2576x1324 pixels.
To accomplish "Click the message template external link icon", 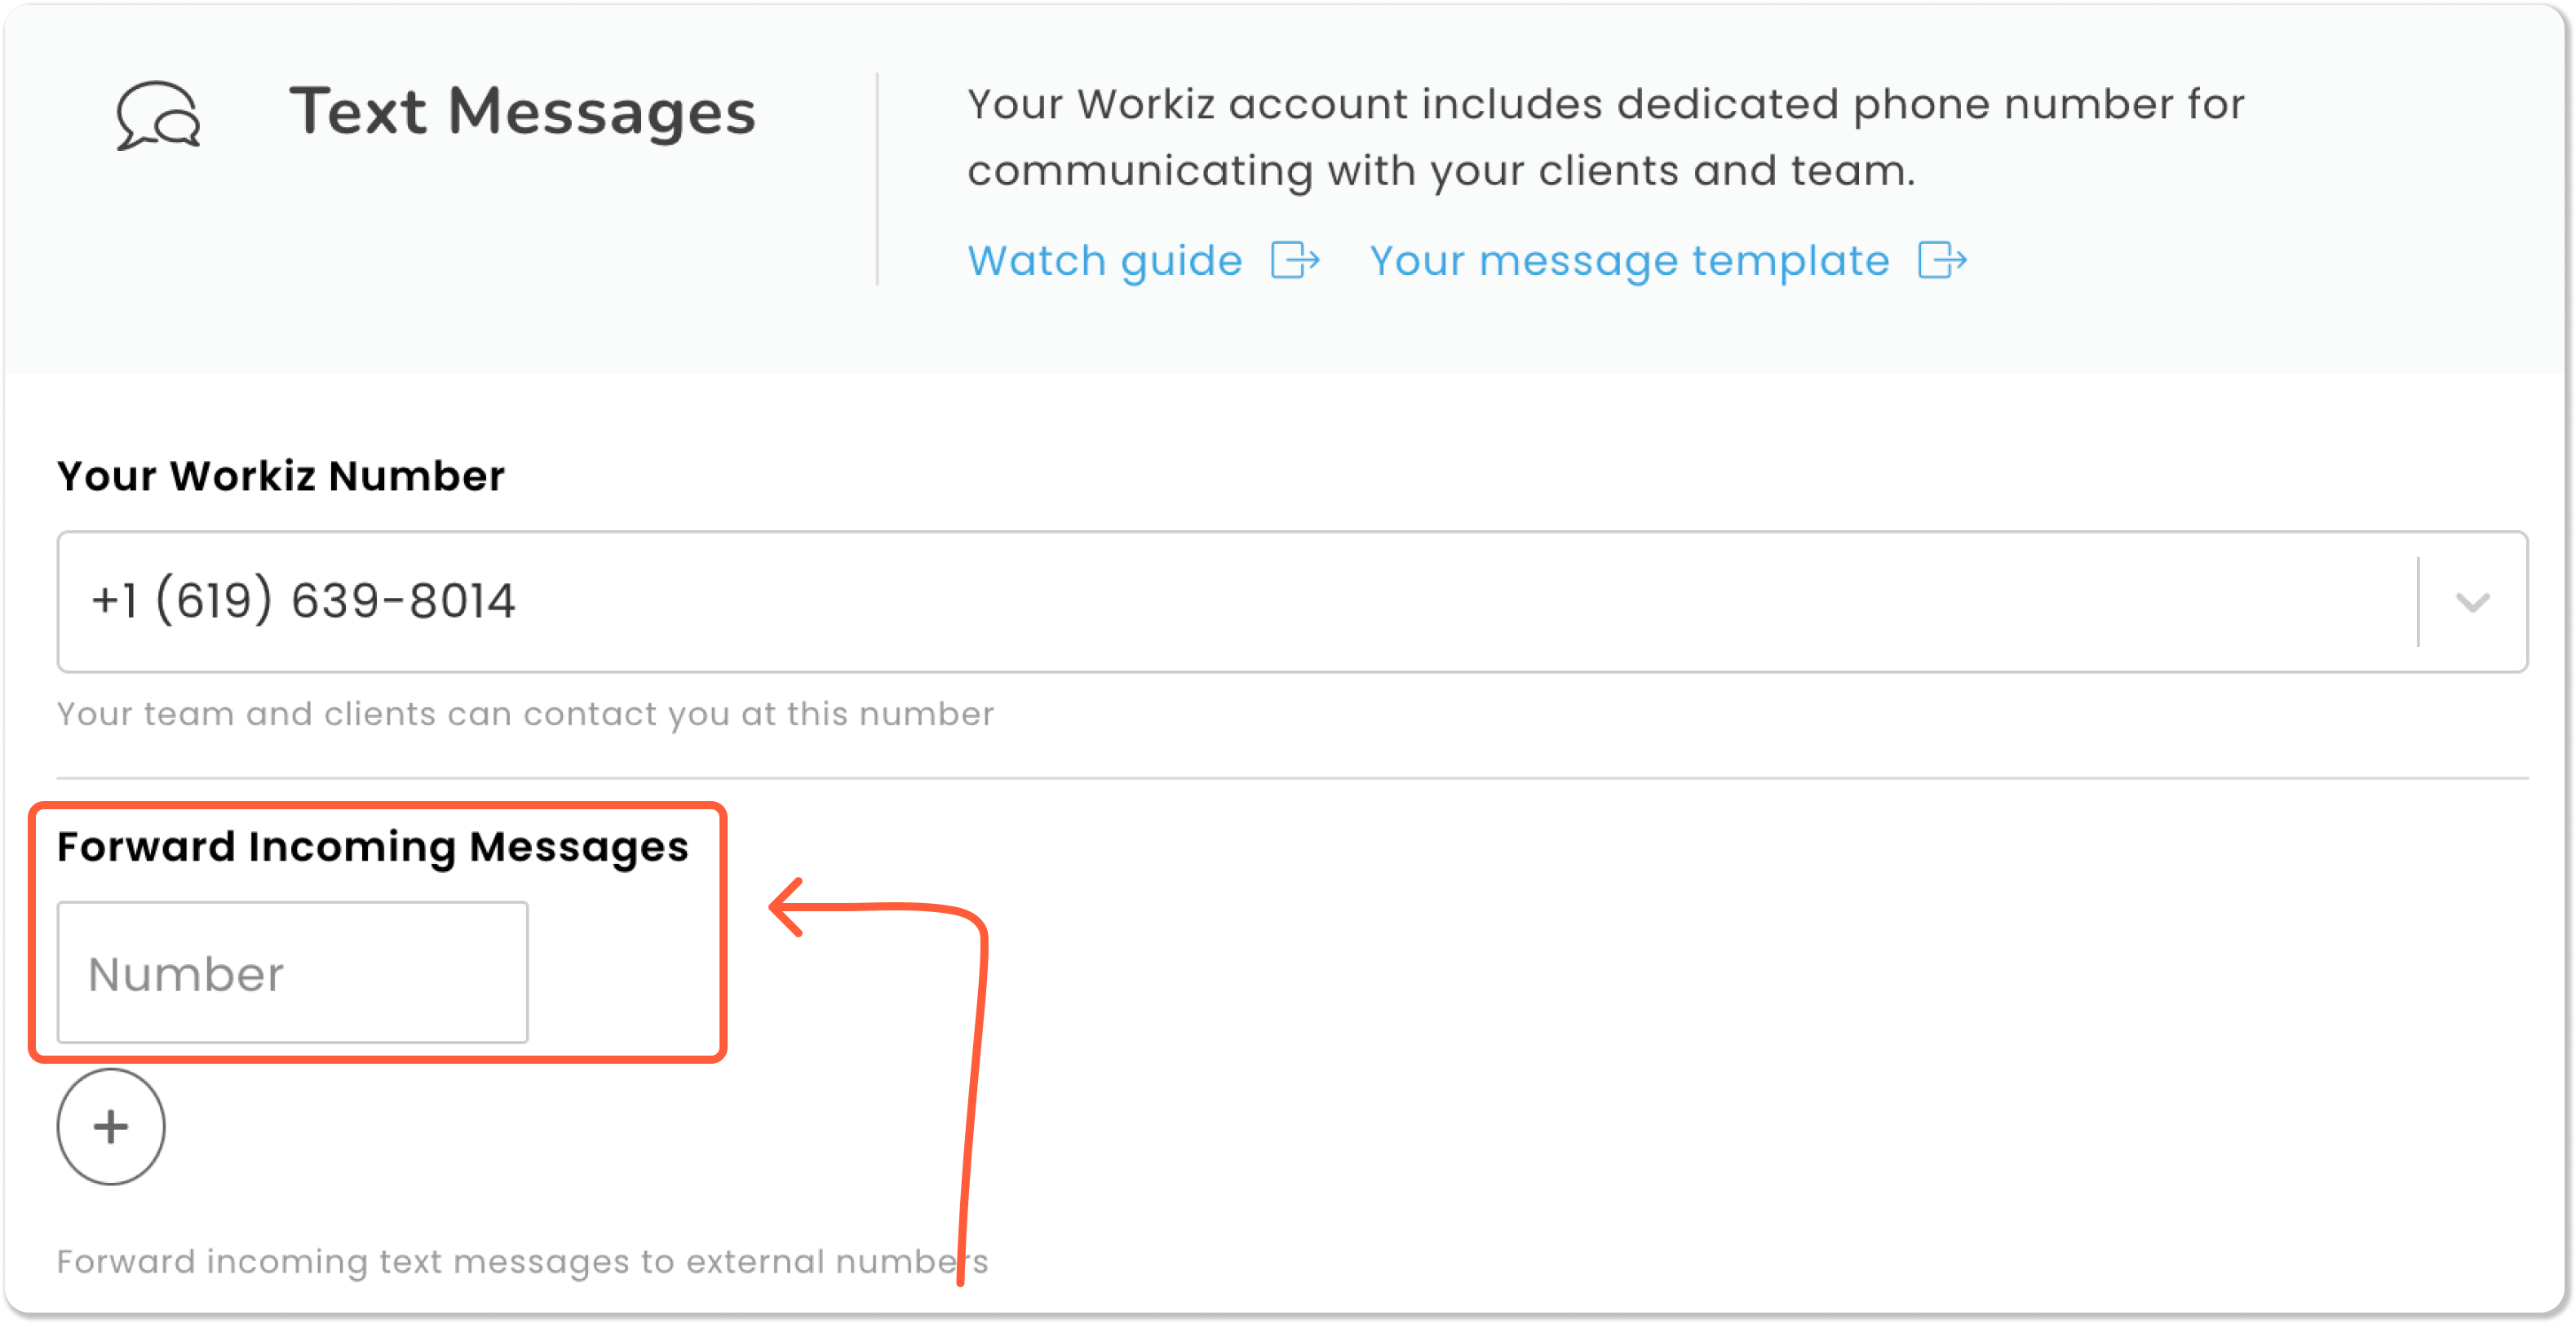I will (1943, 261).
